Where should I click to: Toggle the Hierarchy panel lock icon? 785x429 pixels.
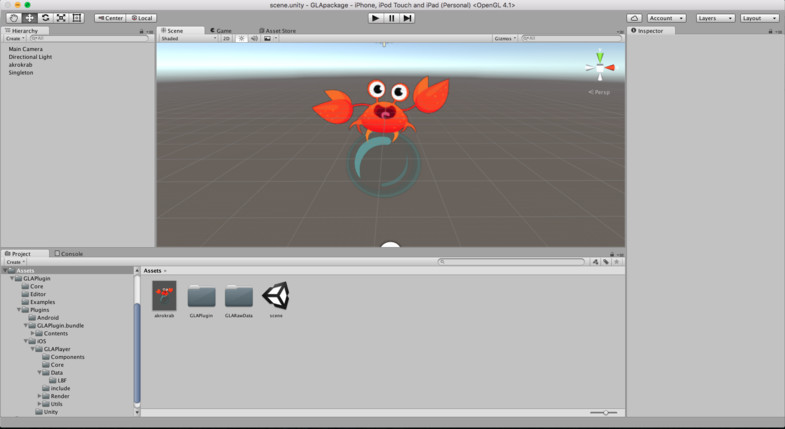tap(142, 32)
